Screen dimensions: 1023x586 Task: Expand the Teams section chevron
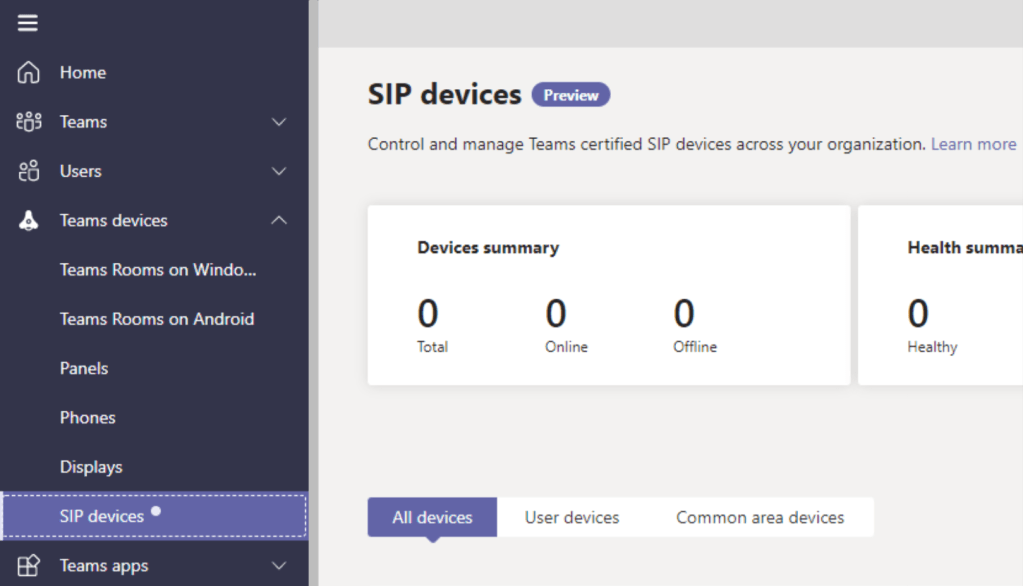[279, 122]
